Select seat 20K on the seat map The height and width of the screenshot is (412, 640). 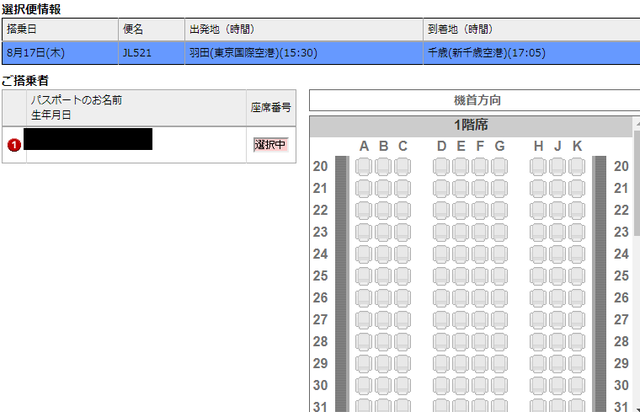(577, 167)
